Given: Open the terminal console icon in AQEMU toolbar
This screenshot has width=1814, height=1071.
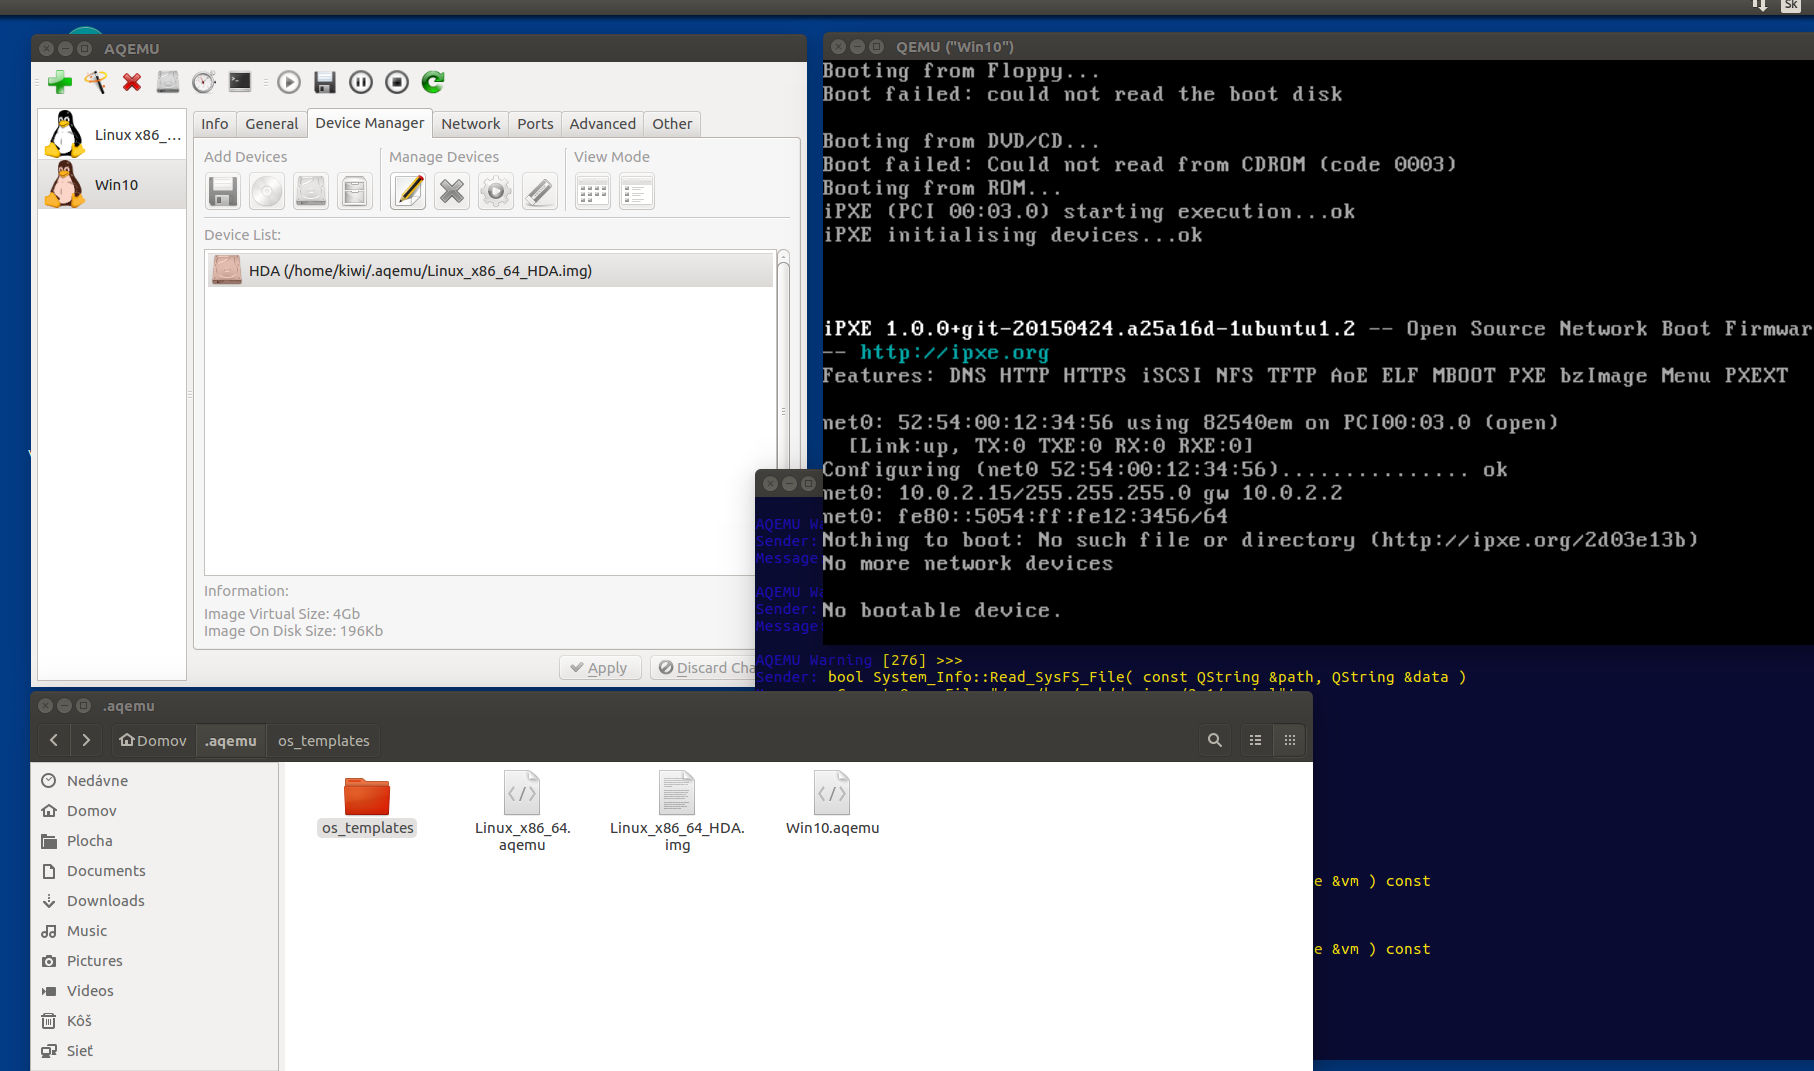Looking at the screenshot, I should (x=240, y=82).
